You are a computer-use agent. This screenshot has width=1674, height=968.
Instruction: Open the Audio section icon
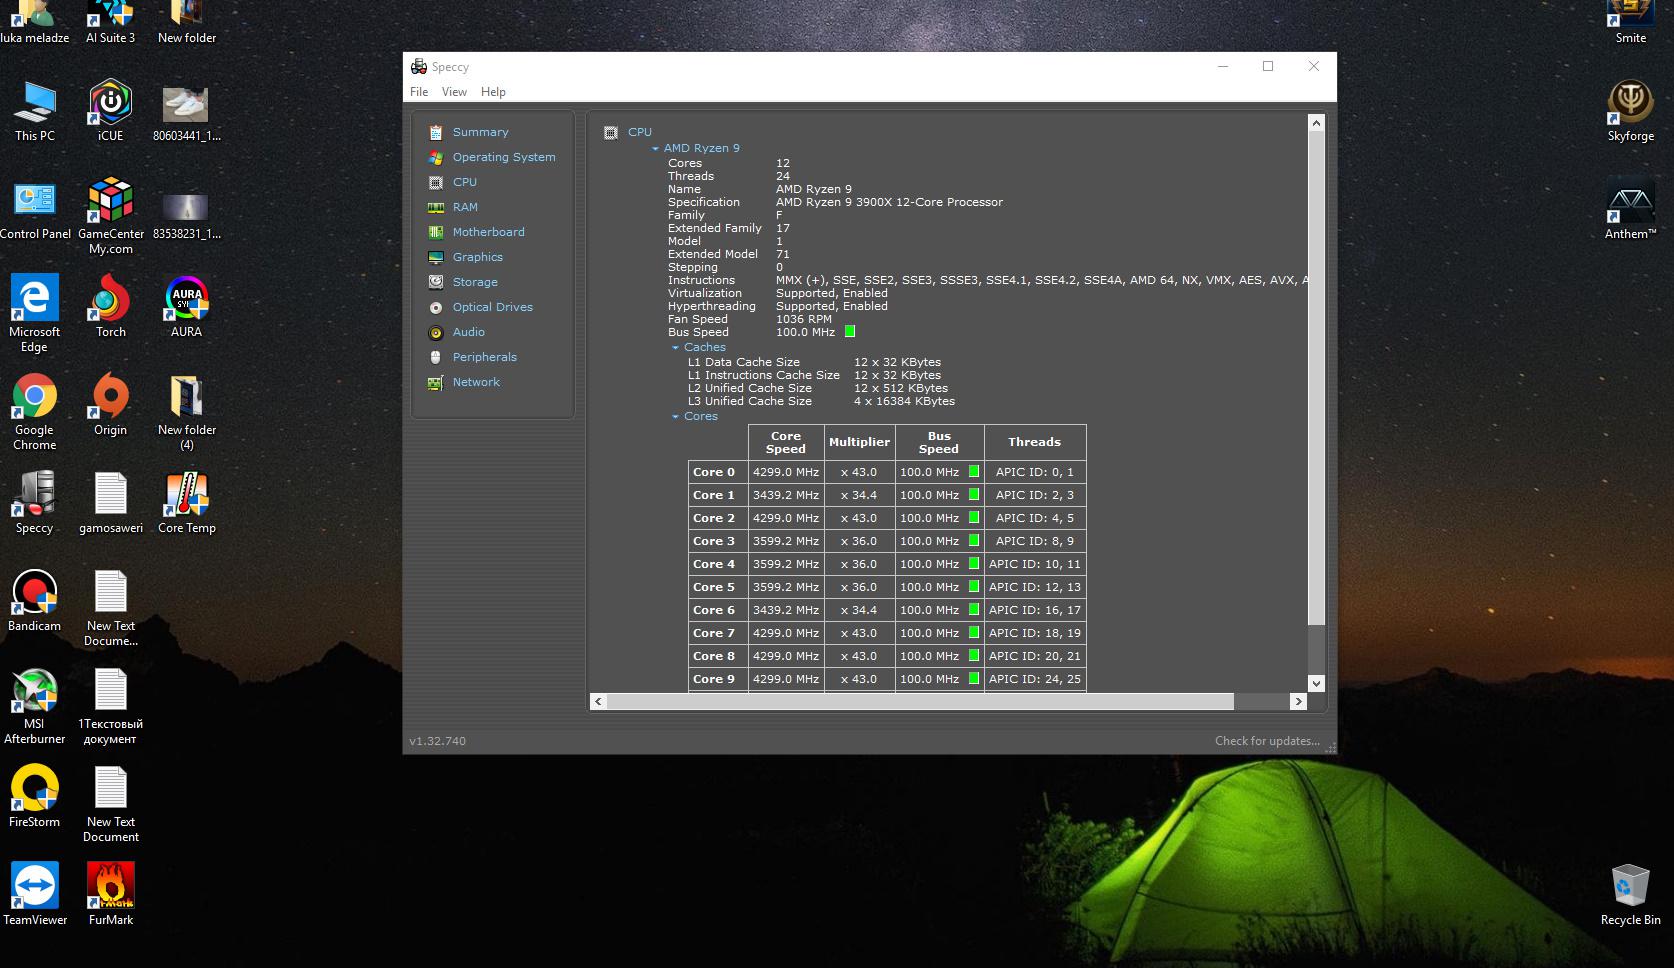point(436,332)
